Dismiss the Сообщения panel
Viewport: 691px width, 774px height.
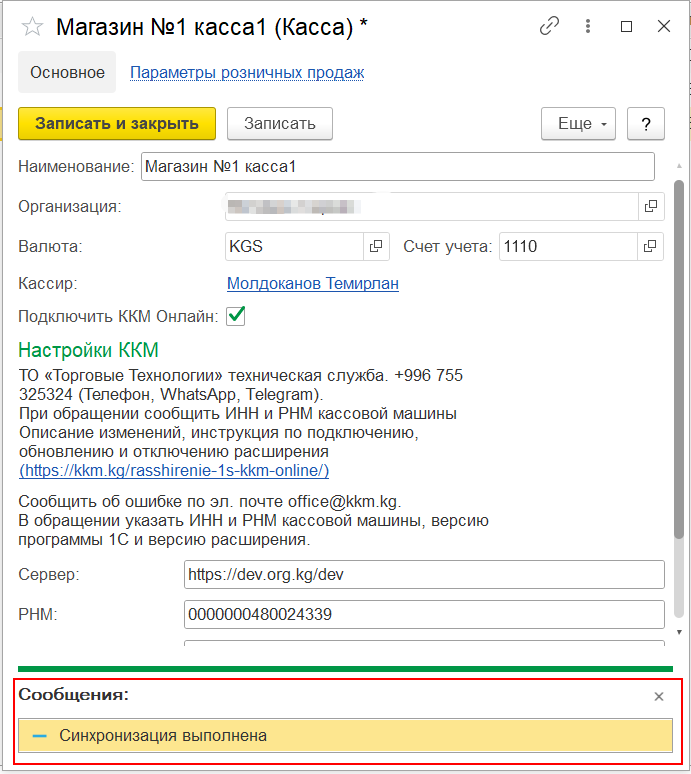(x=658, y=697)
